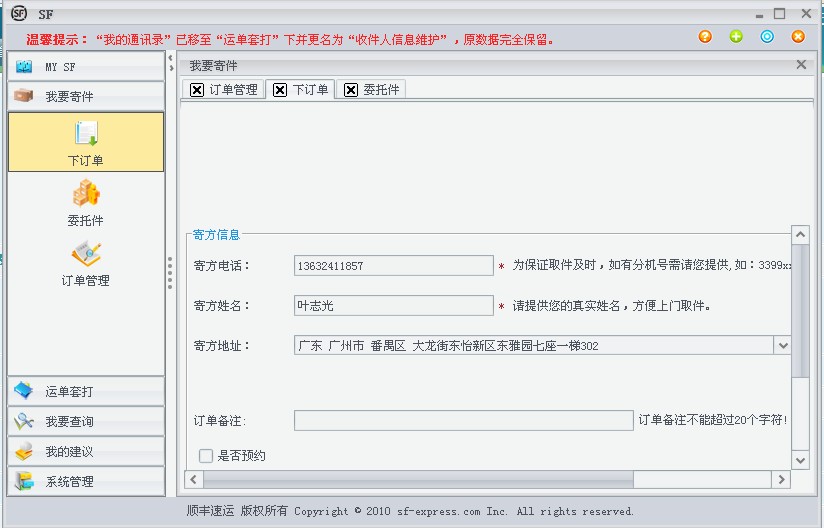Open 订单管理 icon in left panel

click(85, 254)
